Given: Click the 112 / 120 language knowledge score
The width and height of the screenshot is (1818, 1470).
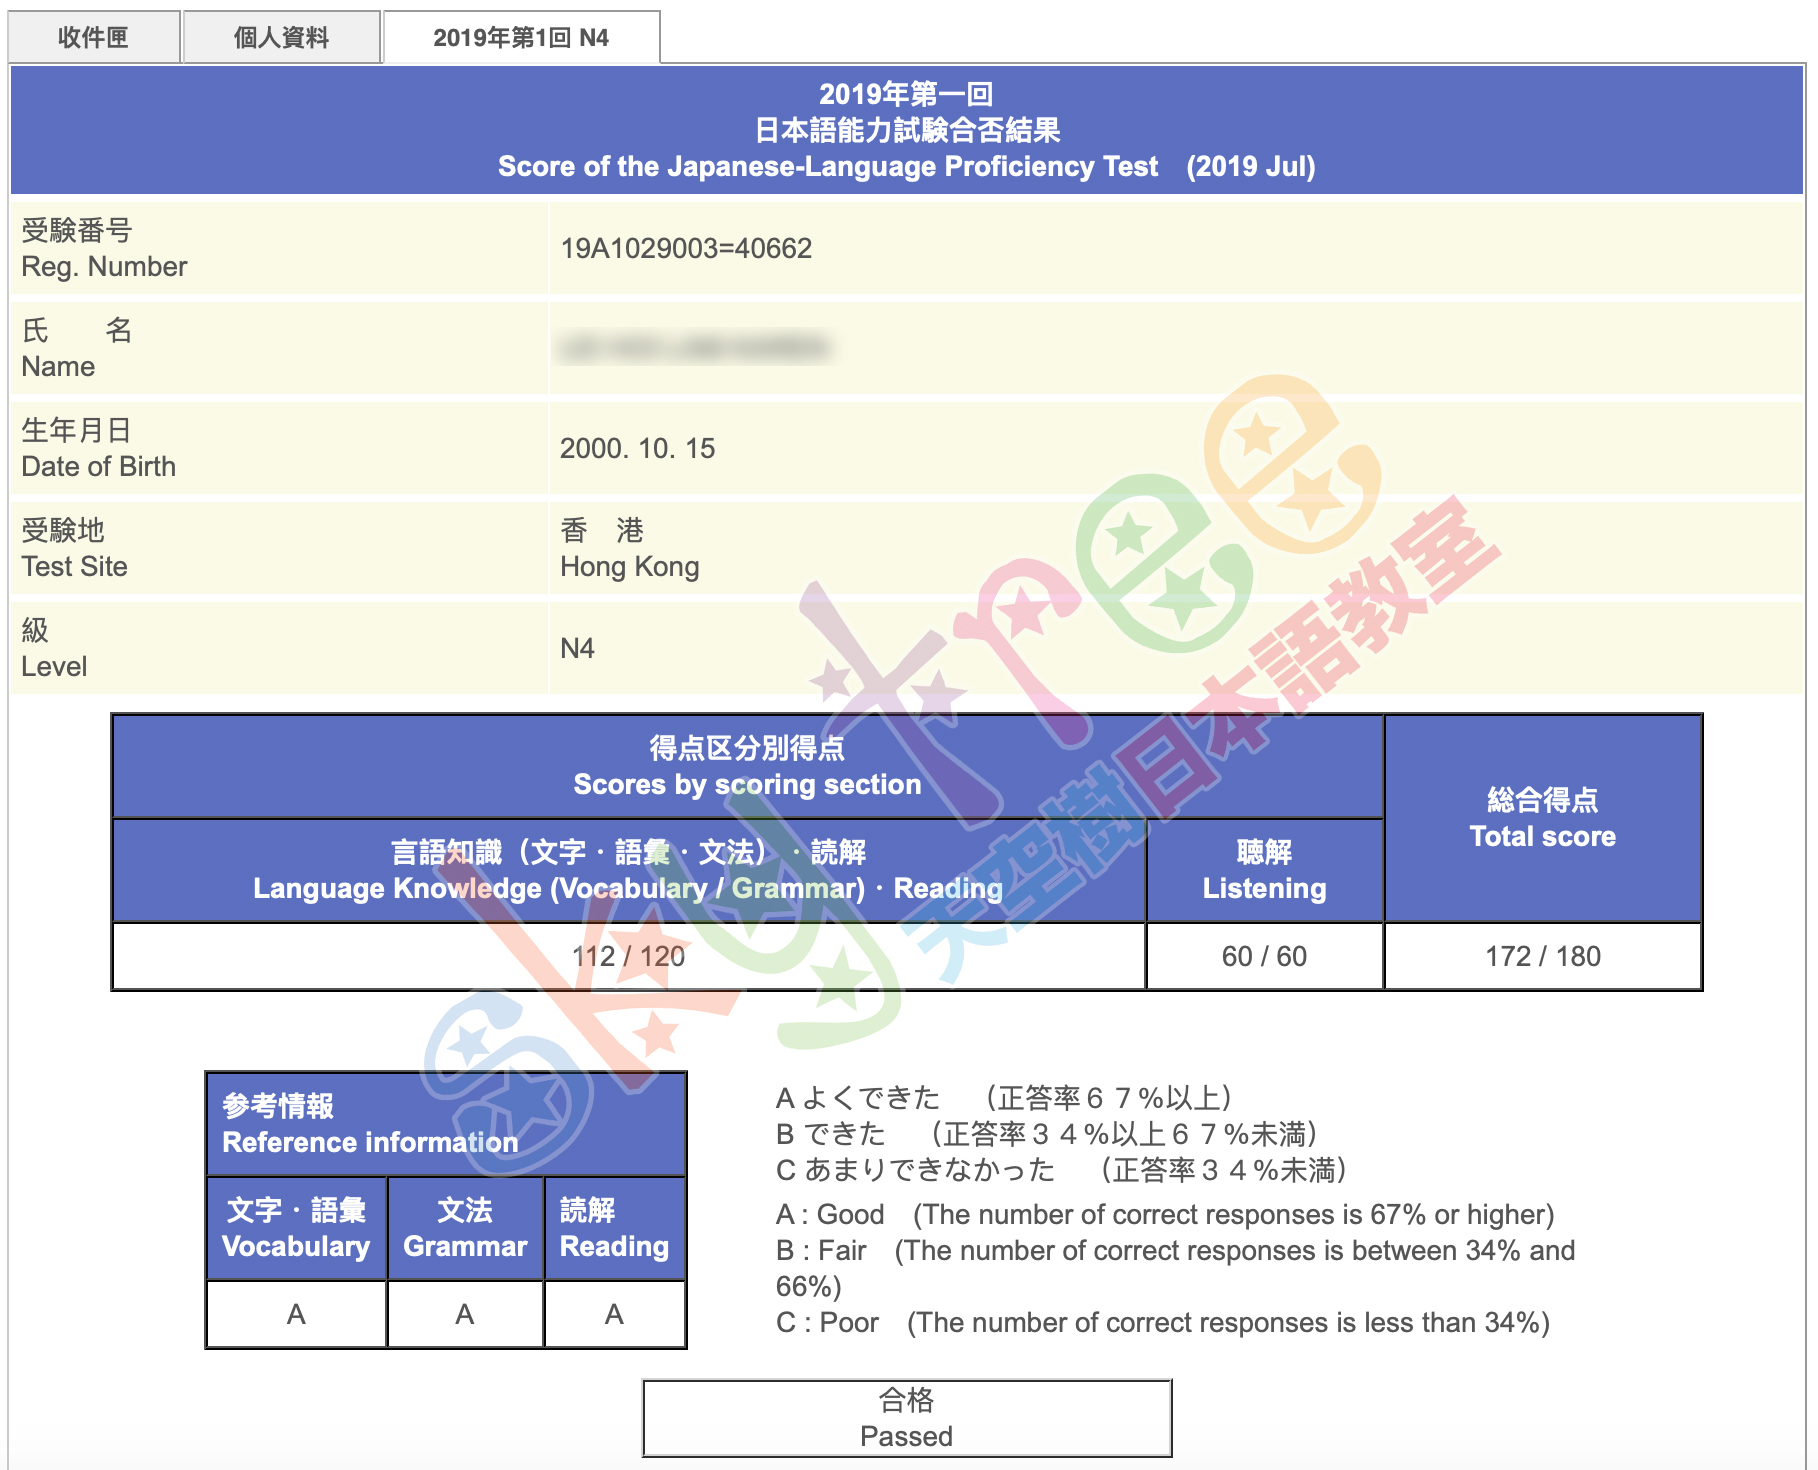Looking at the screenshot, I should (x=628, y=956).
